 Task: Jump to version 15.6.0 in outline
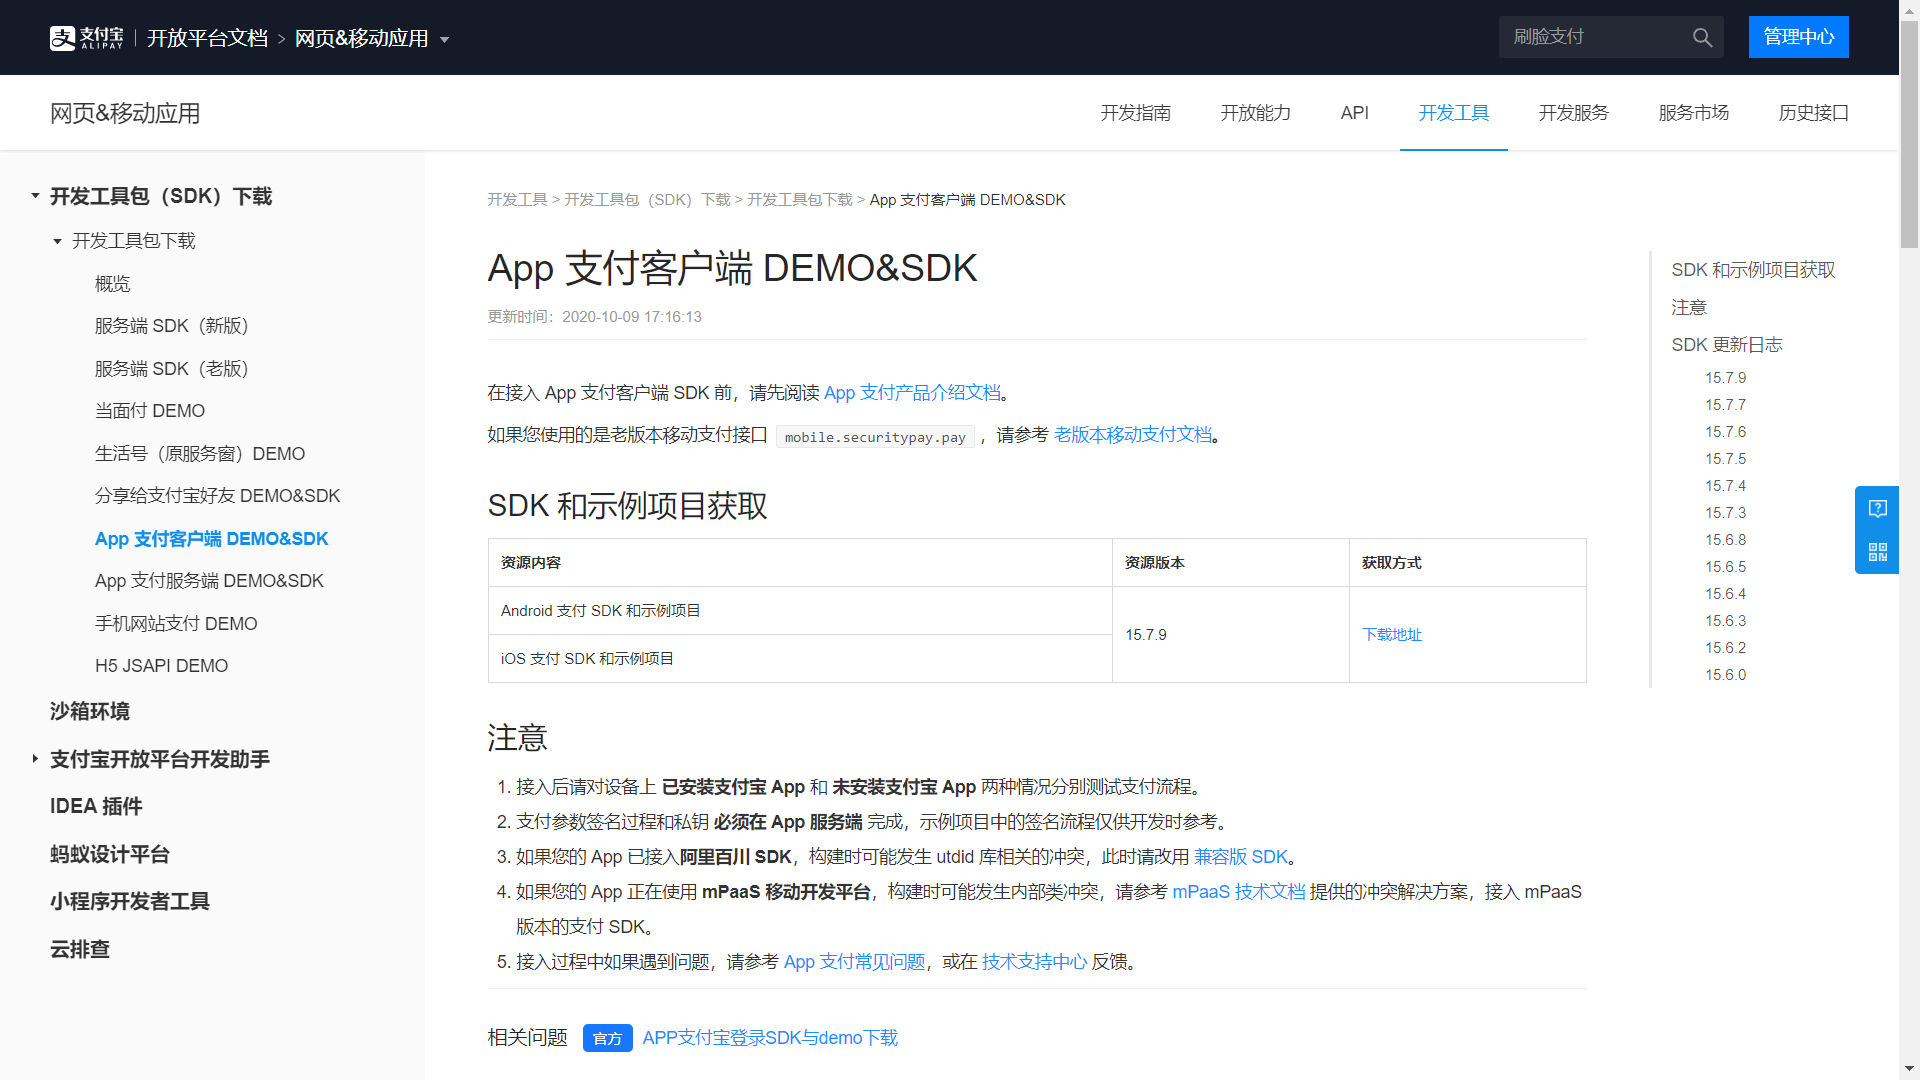tap(1725, 675)
